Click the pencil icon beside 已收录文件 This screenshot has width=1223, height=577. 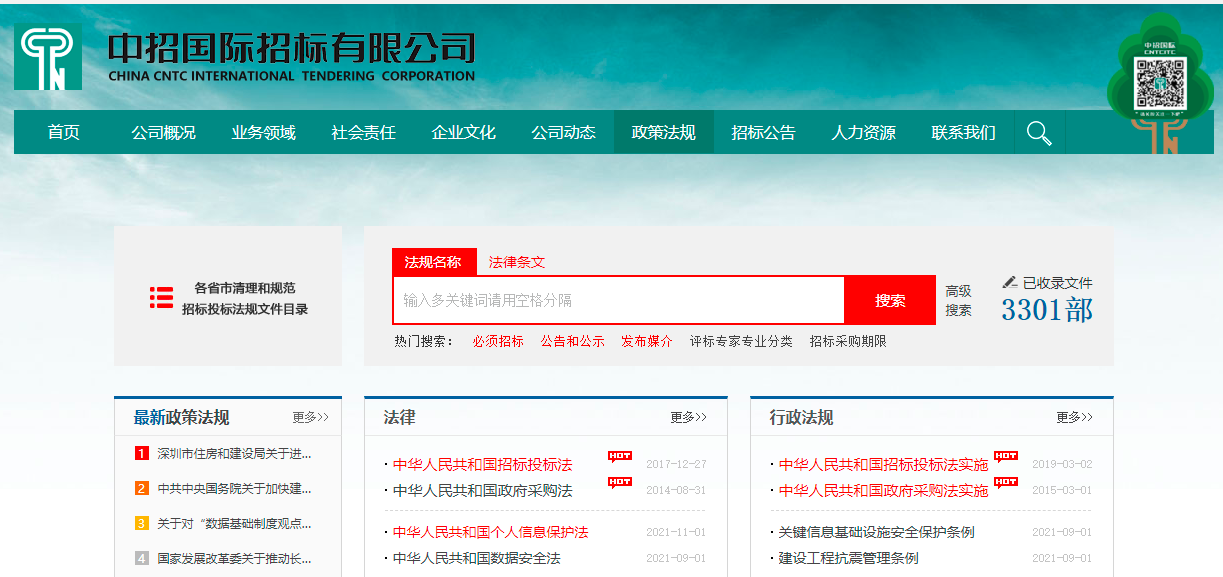click(1010, 283)
